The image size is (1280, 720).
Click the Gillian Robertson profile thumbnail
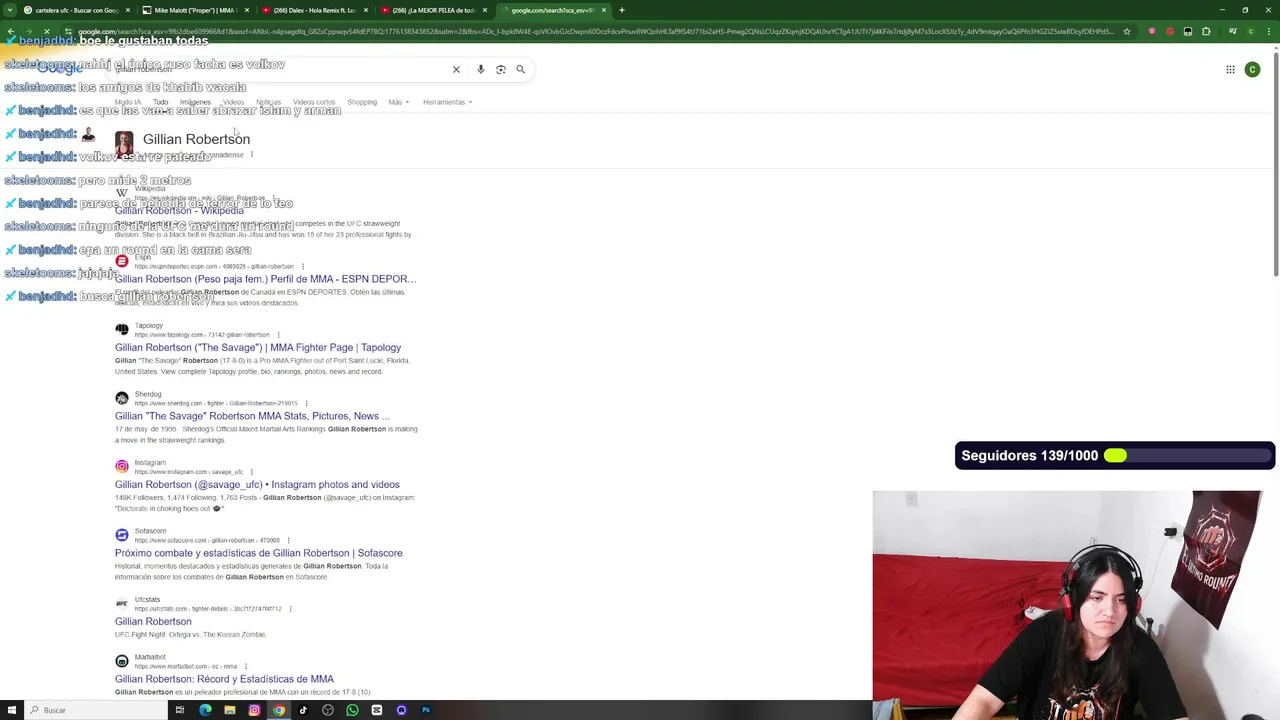pyautogui.click(x=124, y=144)
